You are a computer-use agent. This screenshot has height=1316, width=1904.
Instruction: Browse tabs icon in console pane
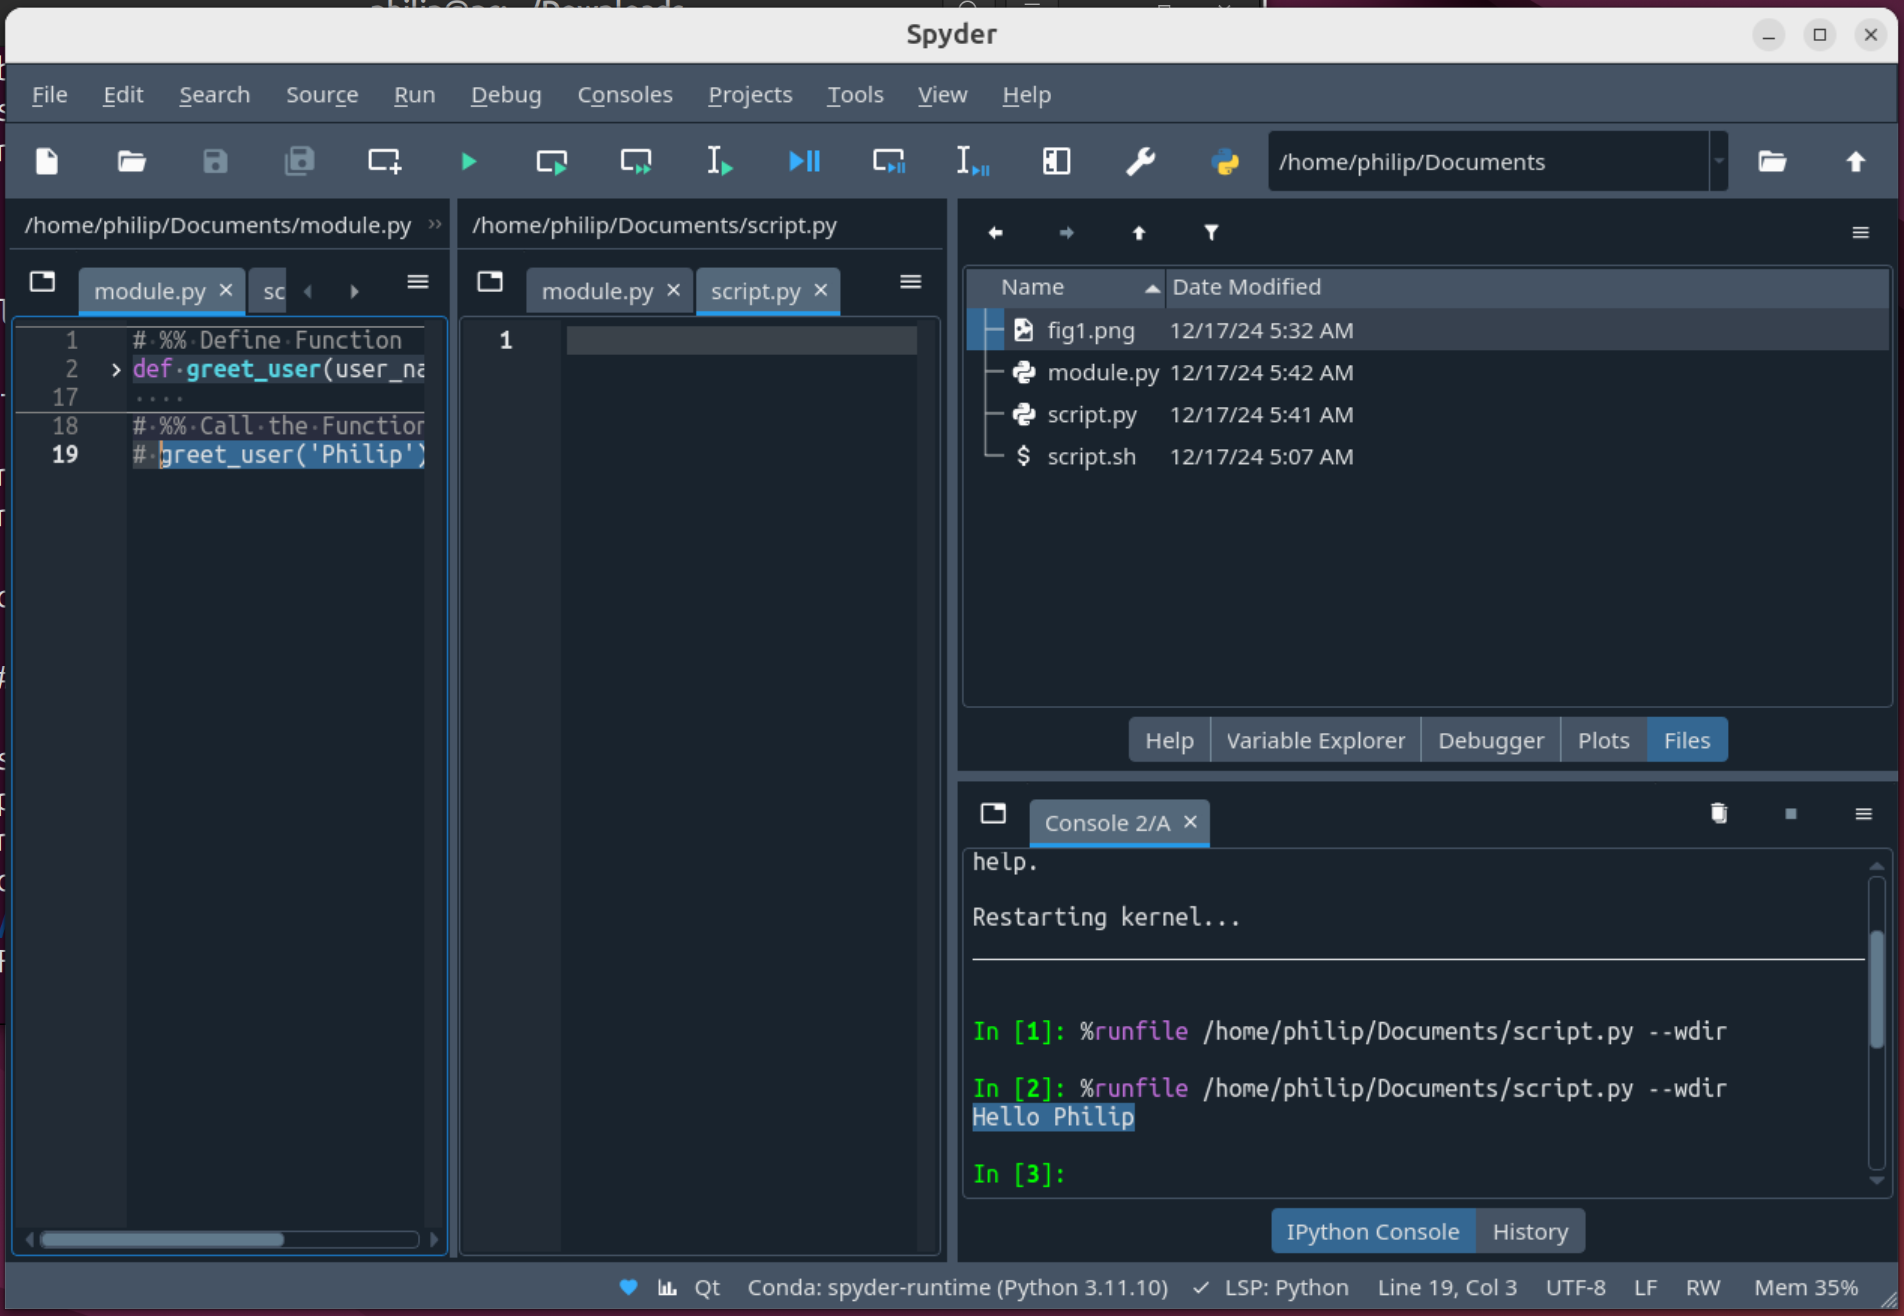point(993,813)
